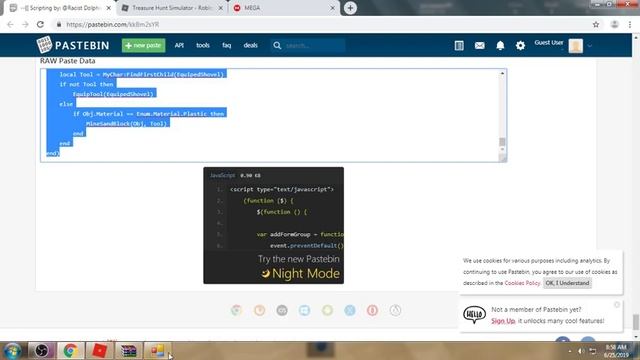Open the Chrome three-dot menu
640x360 pixels.
coord(630,24)
